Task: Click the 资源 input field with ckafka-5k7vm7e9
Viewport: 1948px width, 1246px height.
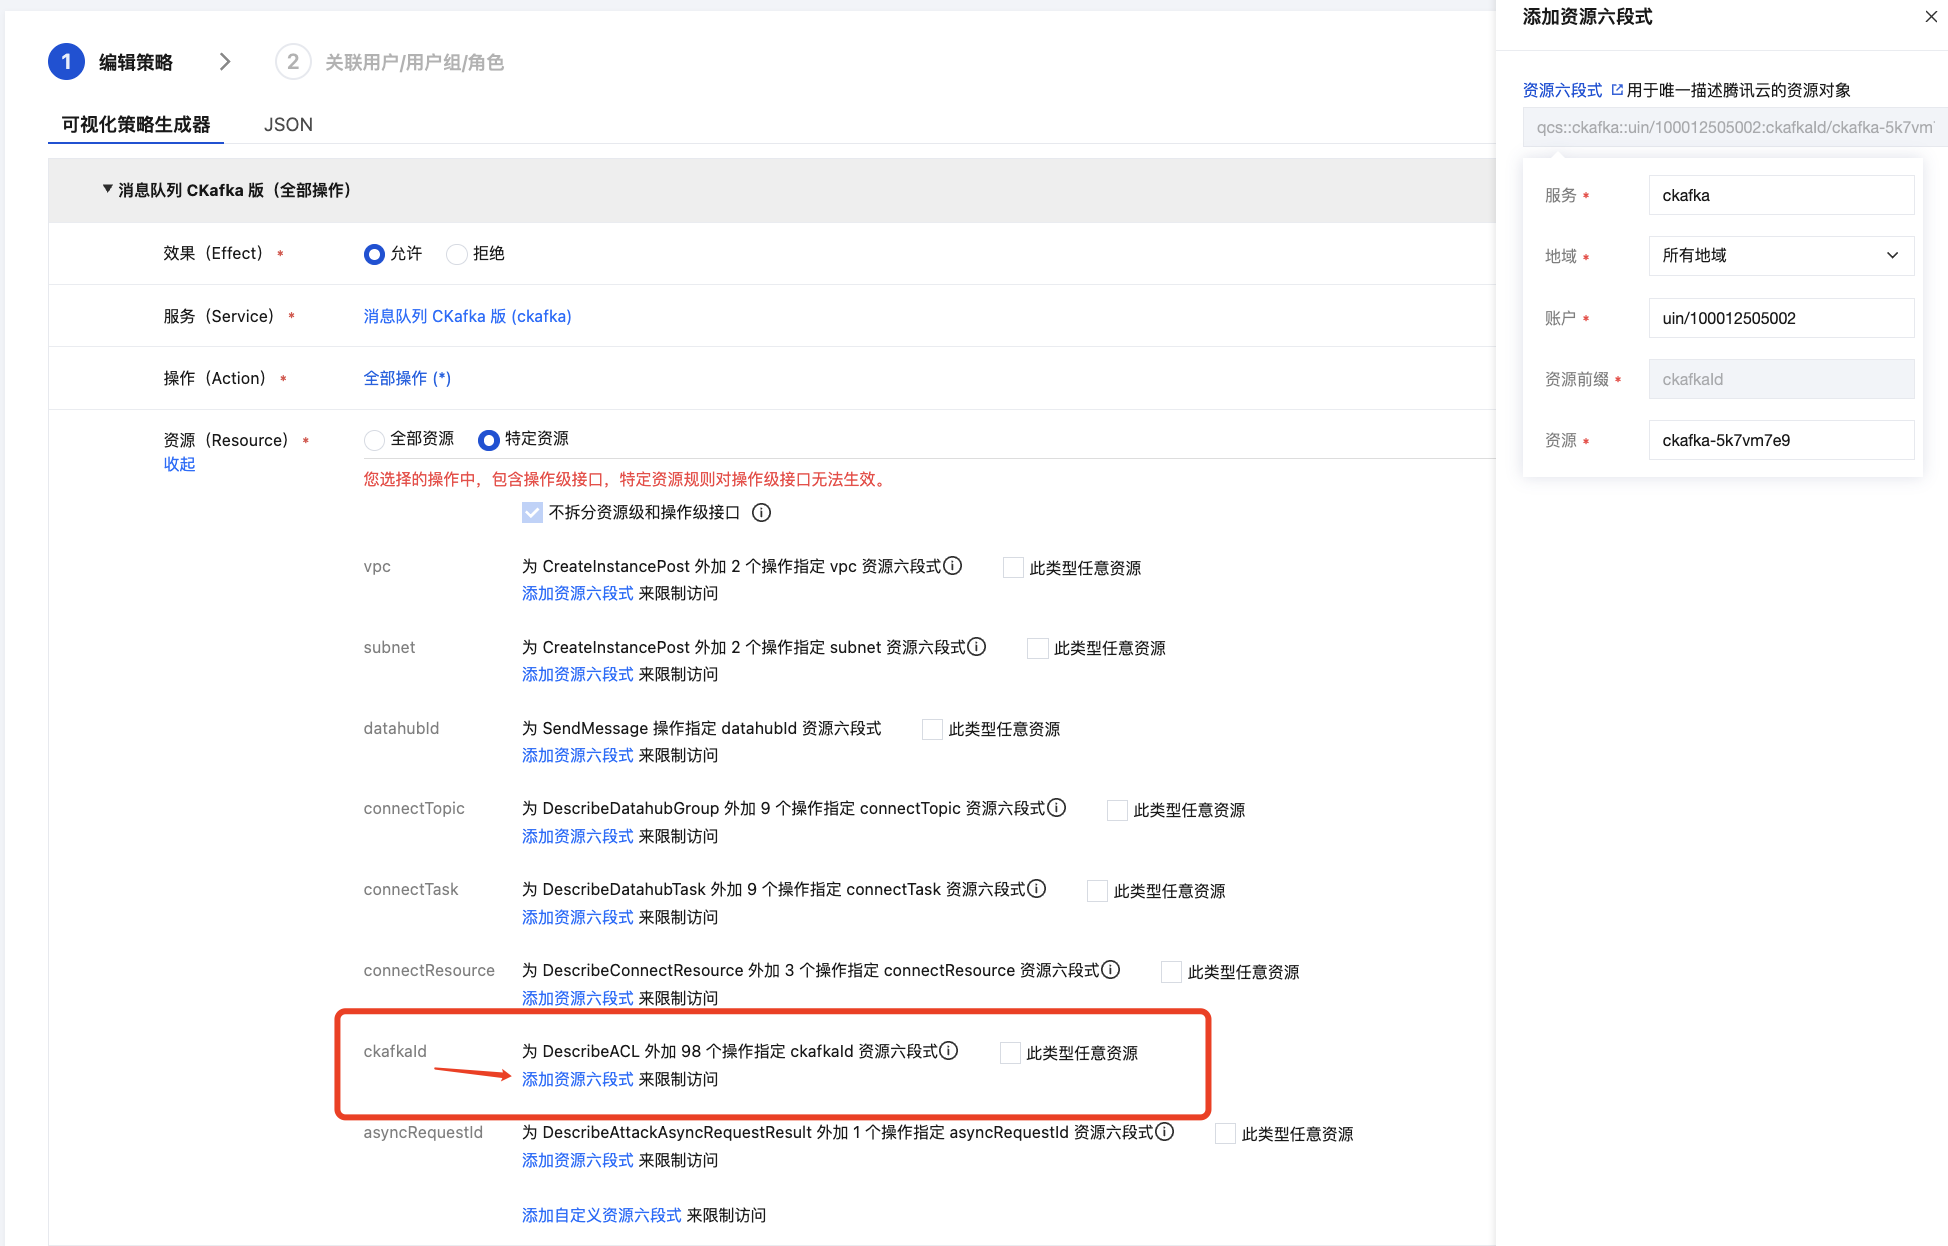Action: (1780, 440)
